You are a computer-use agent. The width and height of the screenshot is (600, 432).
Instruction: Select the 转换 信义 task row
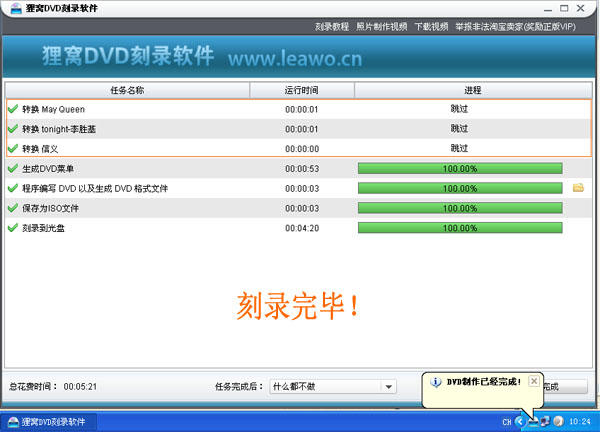click(299, 148)
